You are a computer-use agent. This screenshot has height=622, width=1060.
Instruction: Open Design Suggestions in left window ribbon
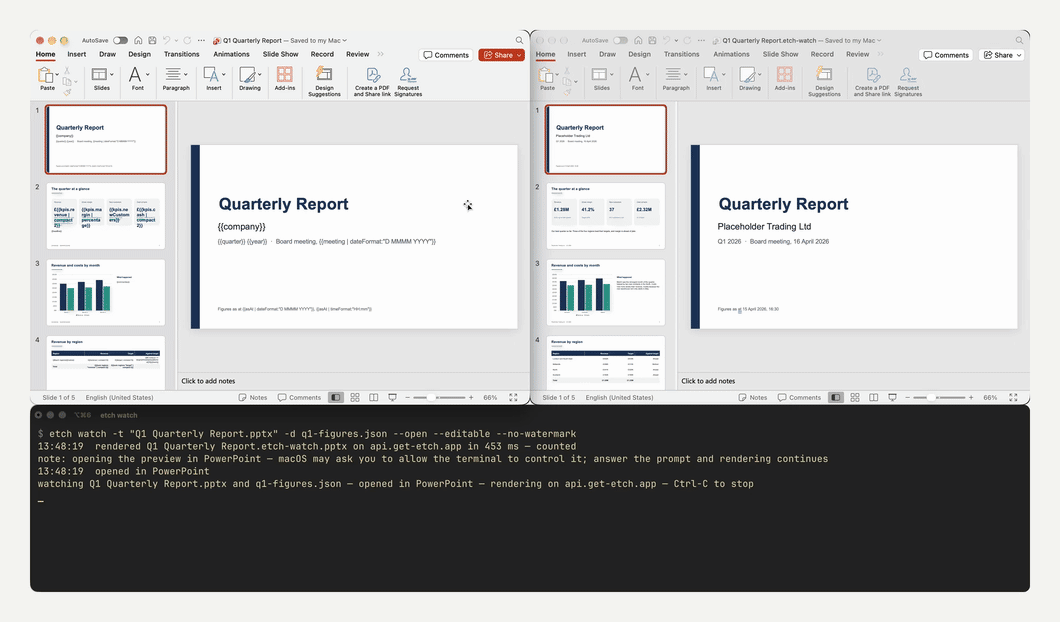[324, 82]
